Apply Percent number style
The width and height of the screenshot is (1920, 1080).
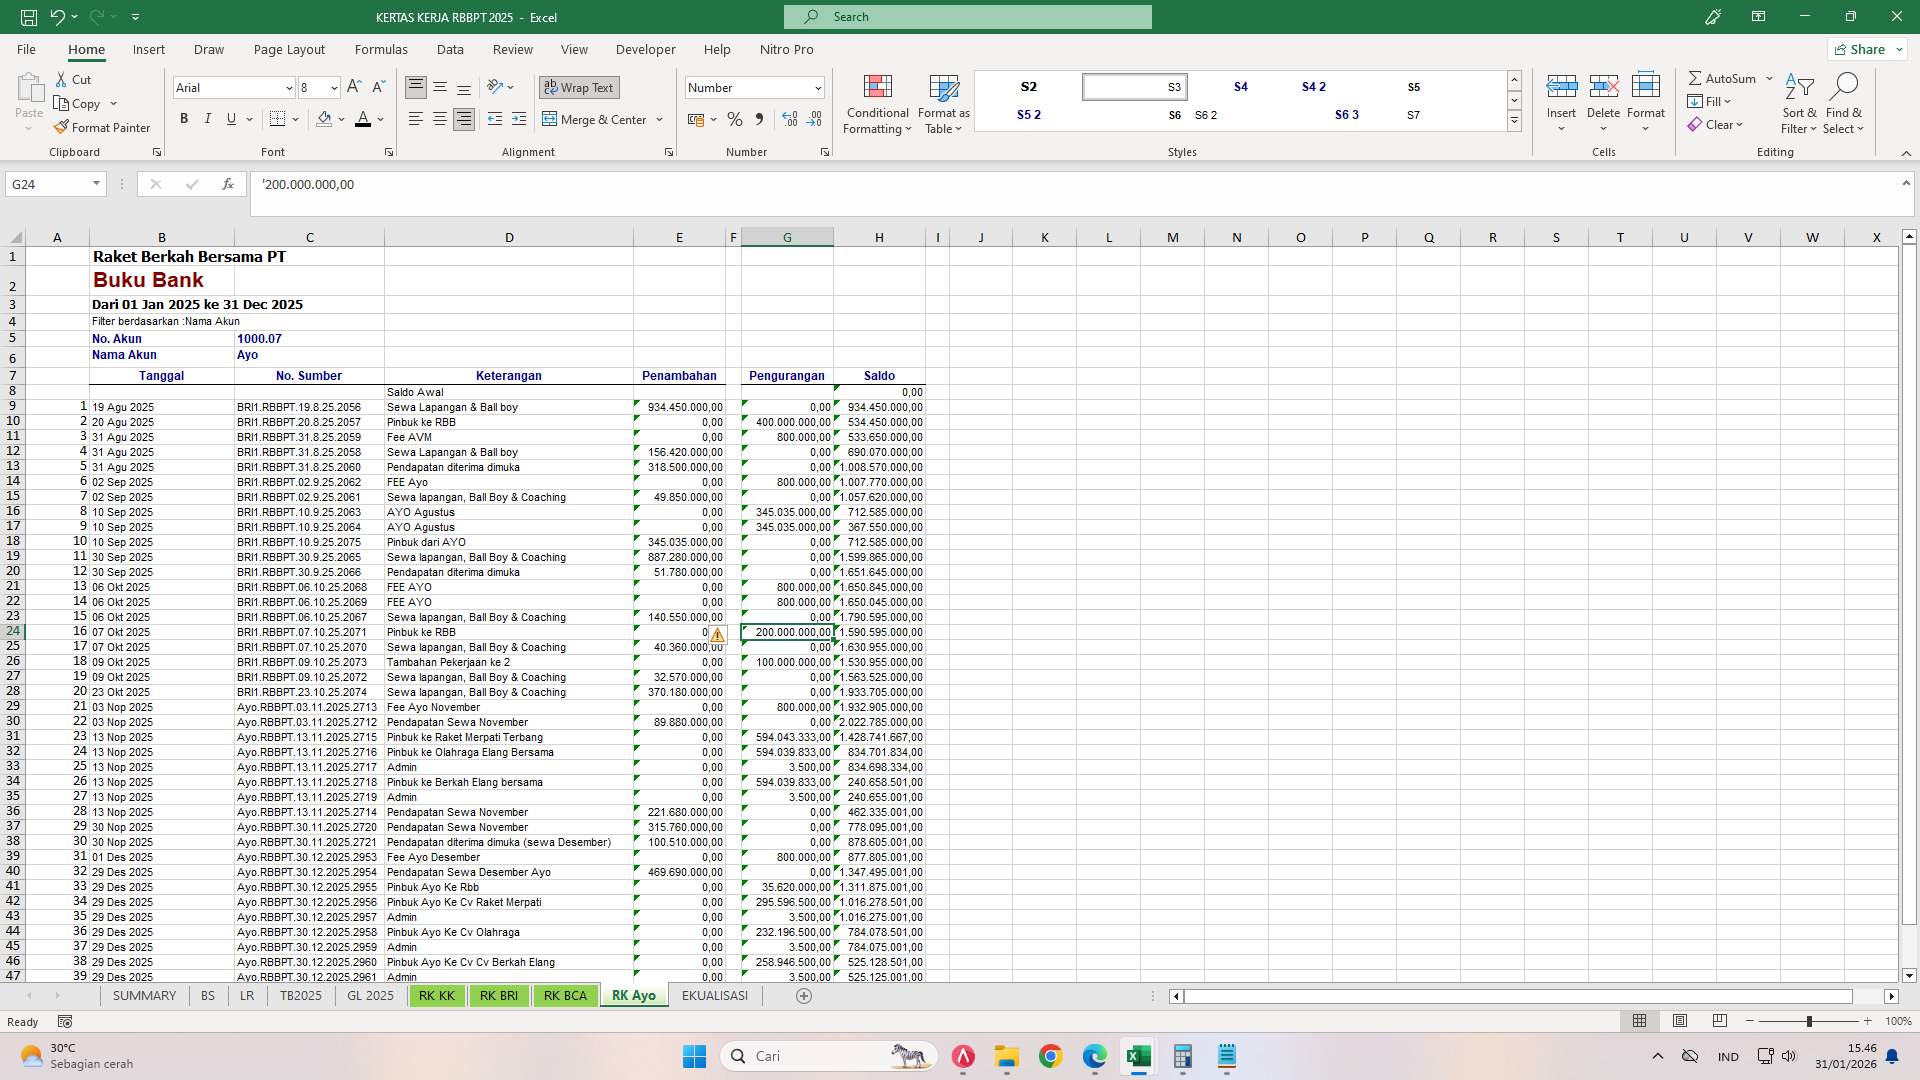[735, 119]
